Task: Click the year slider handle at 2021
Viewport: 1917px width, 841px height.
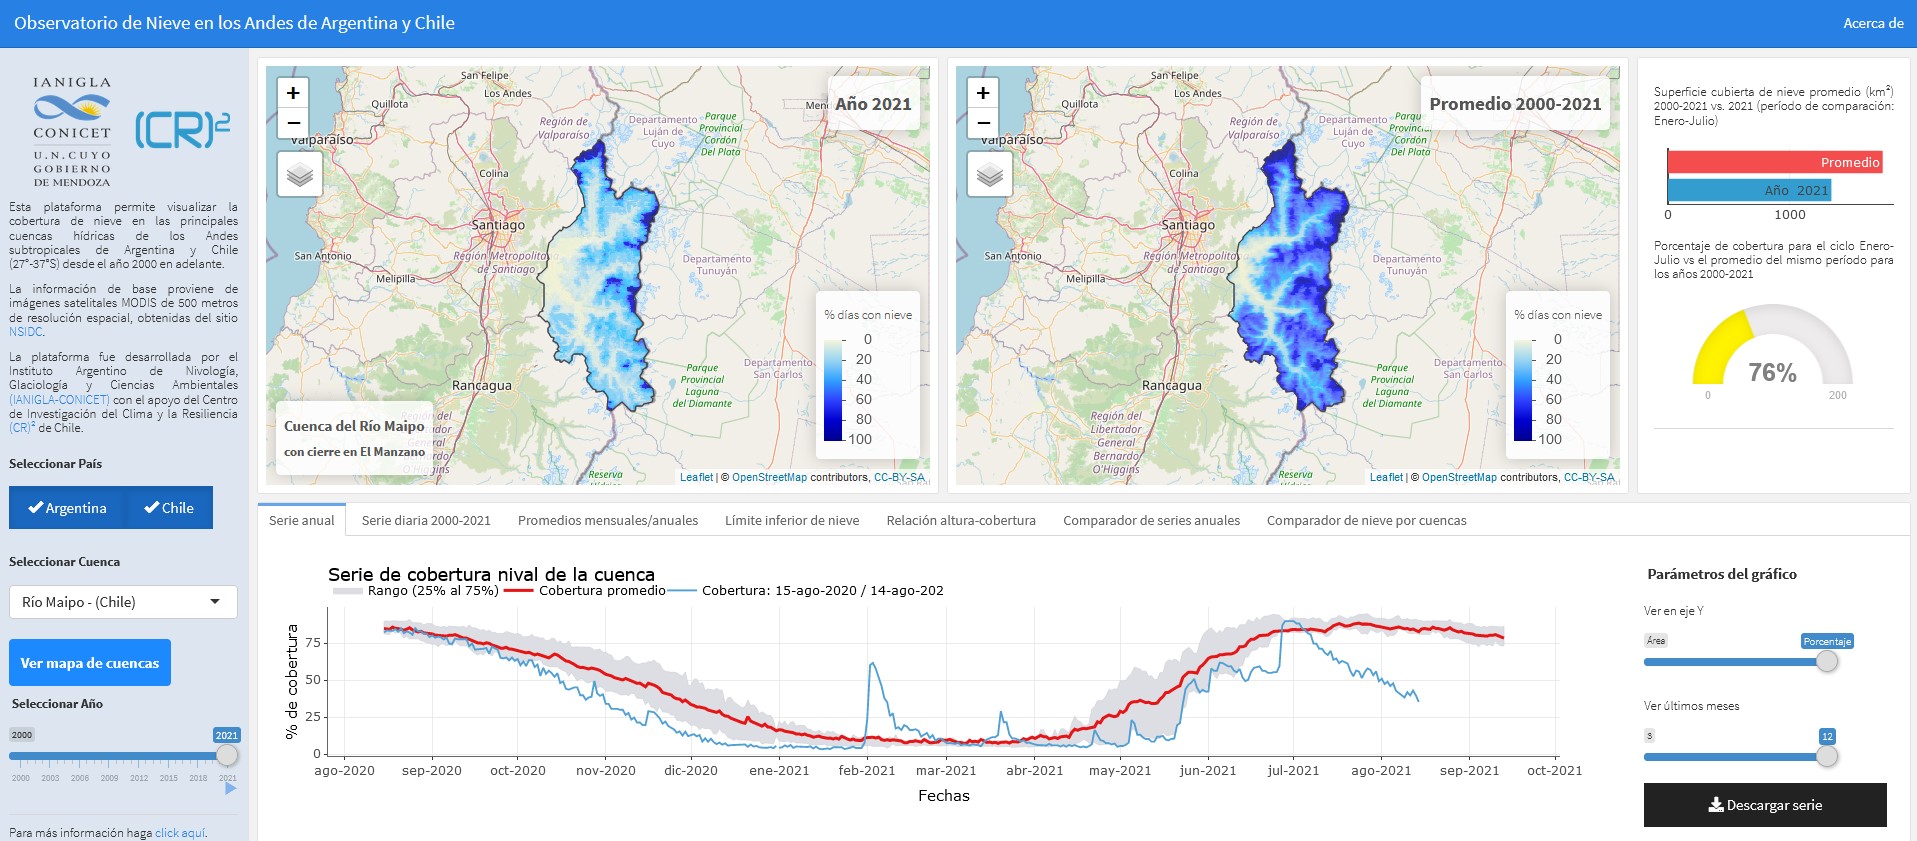Action: [227, 755]
